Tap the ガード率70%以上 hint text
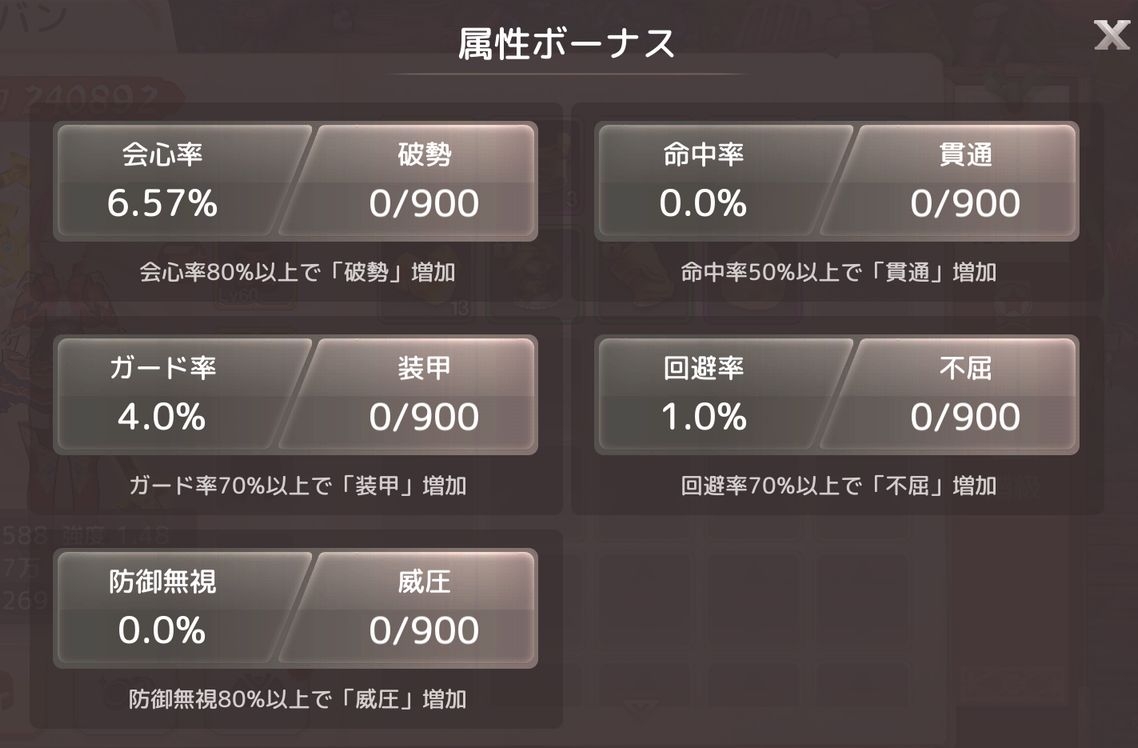Screen dimensions: 1138x748 (296, 486)
